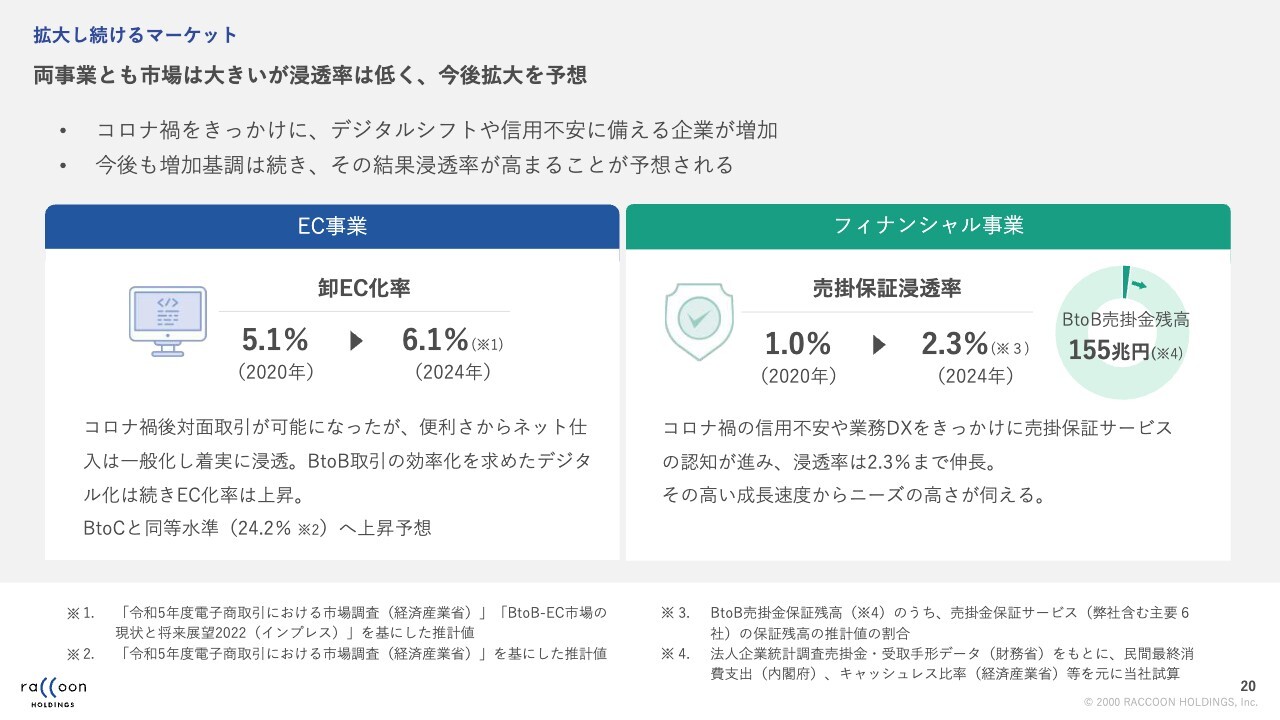Click small green arrow on donut chart
This screenshot has width=1280, height=720.
1138,286
